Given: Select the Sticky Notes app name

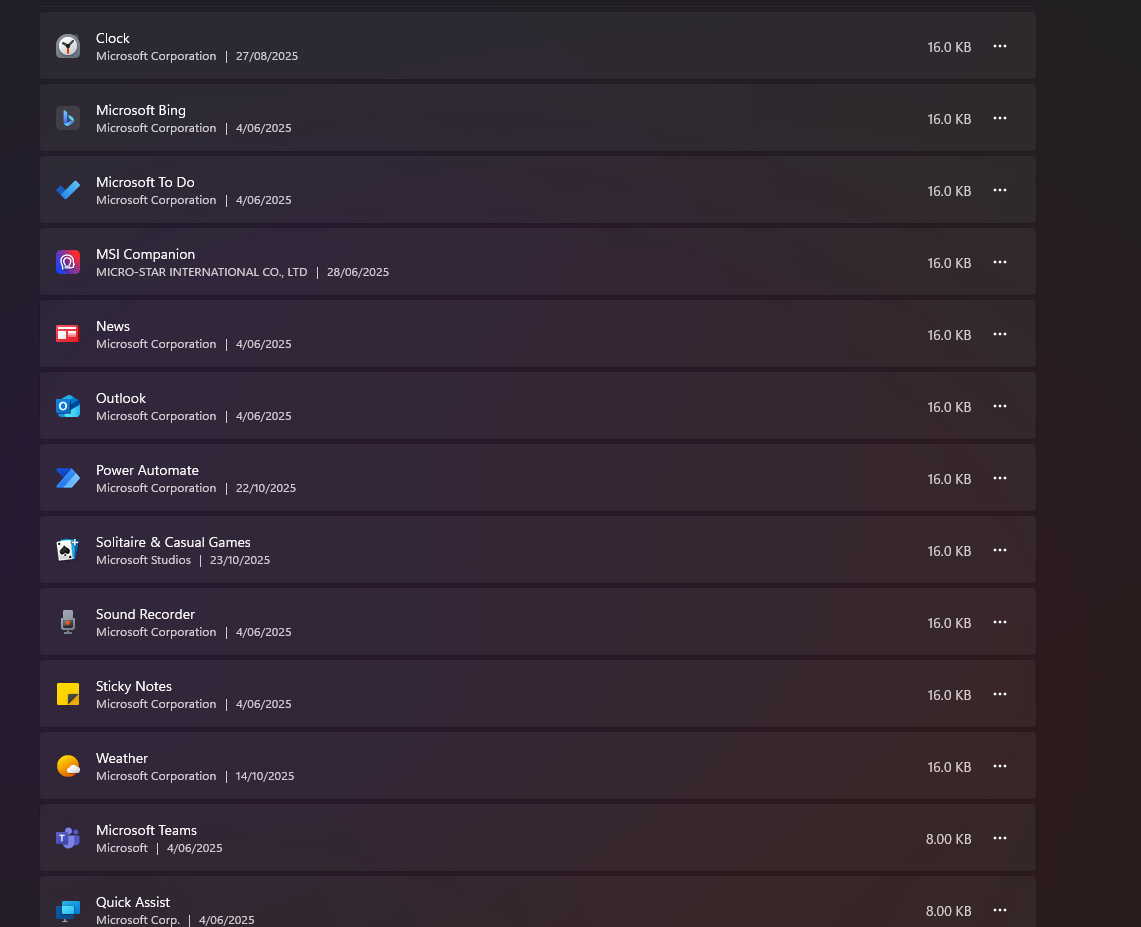Looking at the screenshot, I should coord(134,686).
